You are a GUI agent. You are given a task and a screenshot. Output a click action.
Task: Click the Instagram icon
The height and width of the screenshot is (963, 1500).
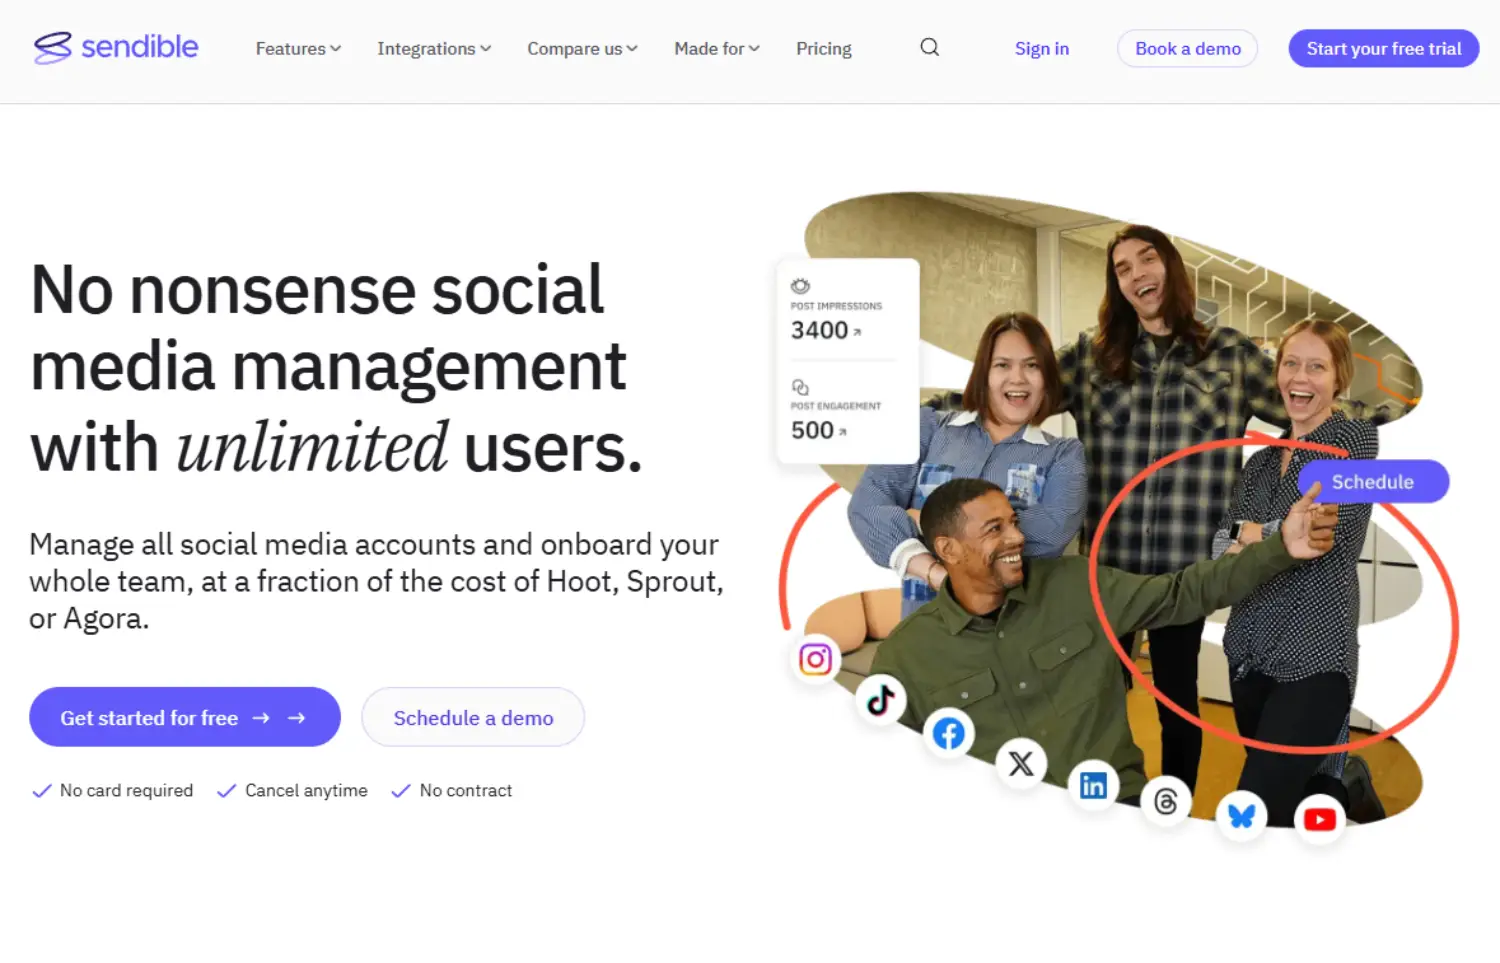pos(815,659)
